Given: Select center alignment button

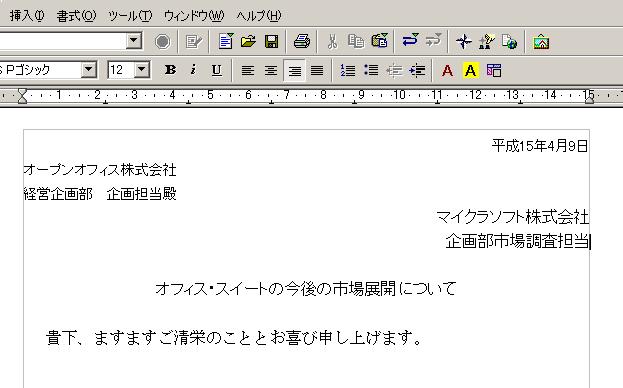Looking at the screenshot, I should (271, 71).
